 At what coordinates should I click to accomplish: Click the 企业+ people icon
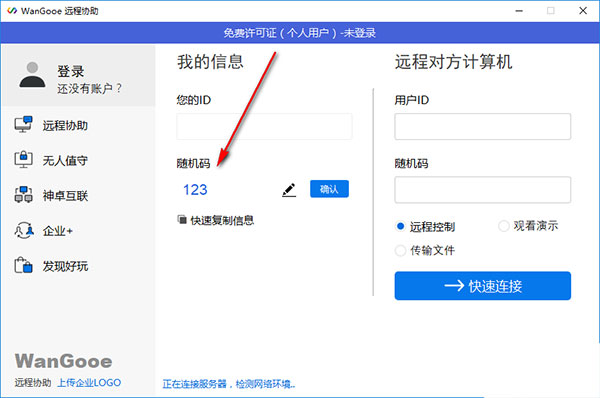[x=24, y=230]
